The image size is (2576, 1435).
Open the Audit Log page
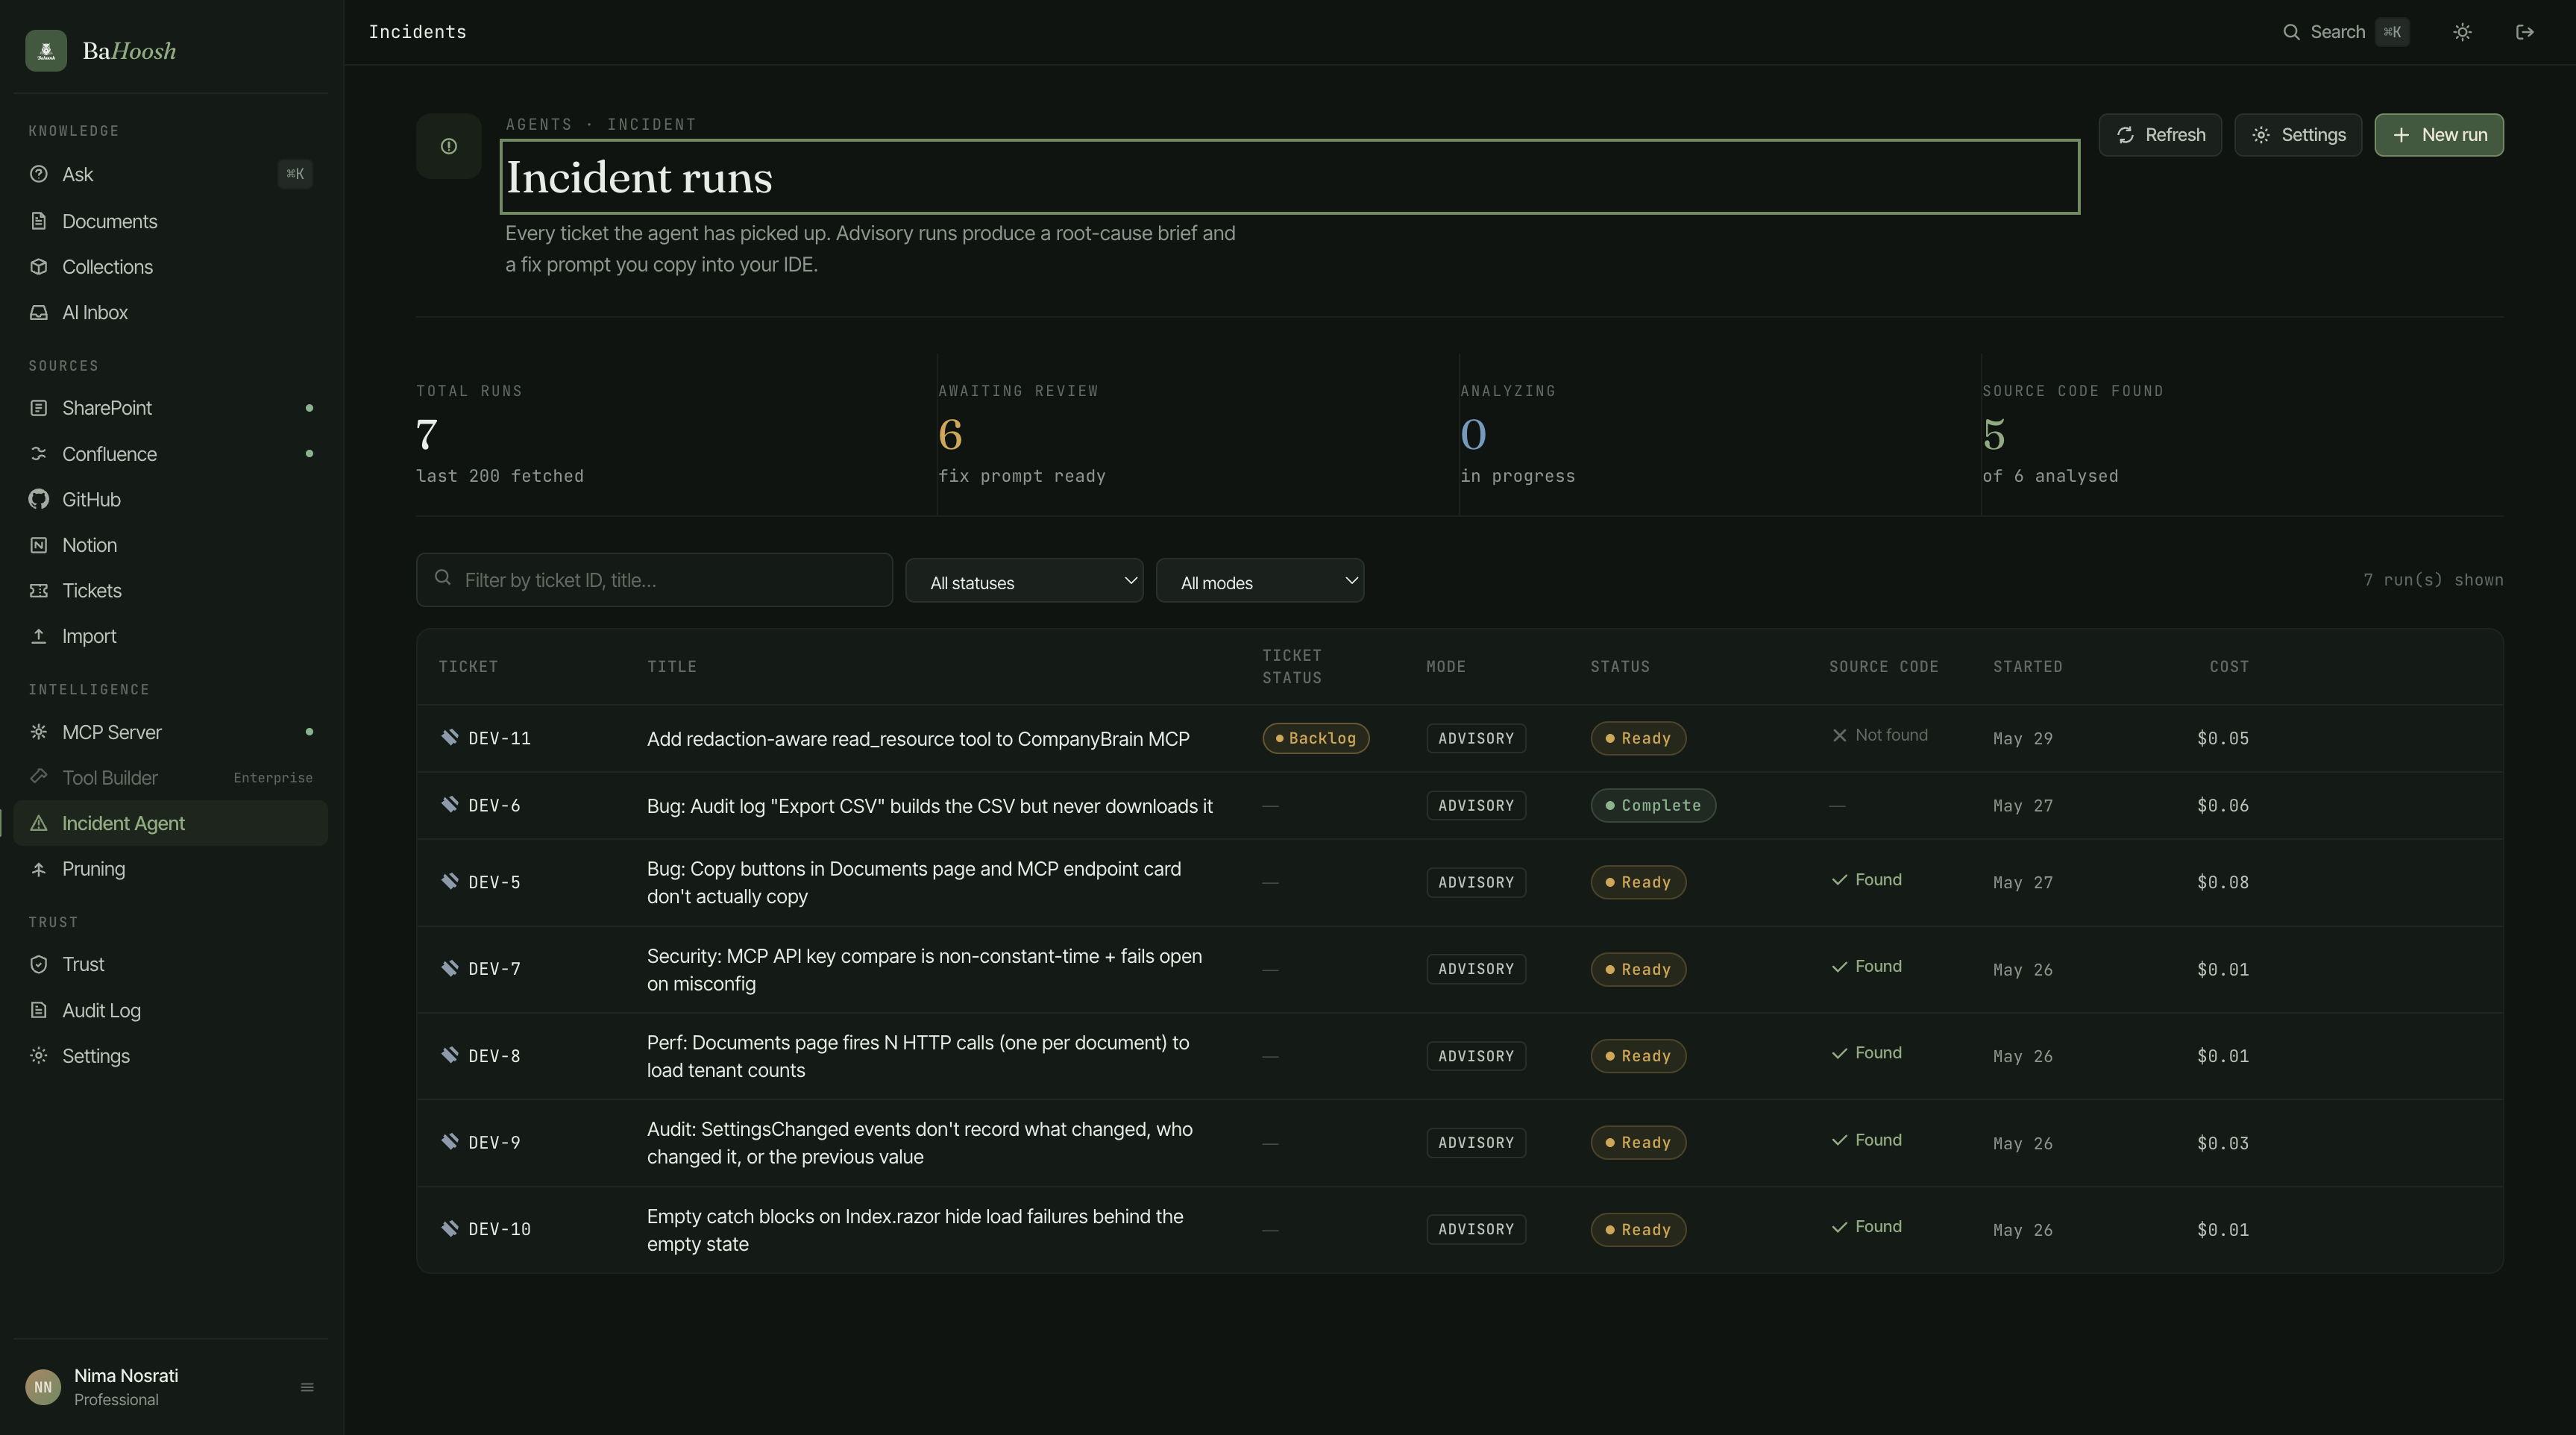tap(170, 1010)
